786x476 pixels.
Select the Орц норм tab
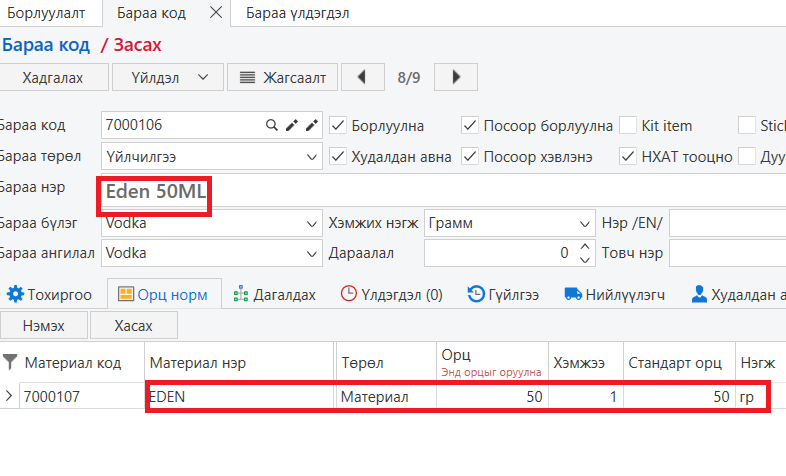pos(164,294)
